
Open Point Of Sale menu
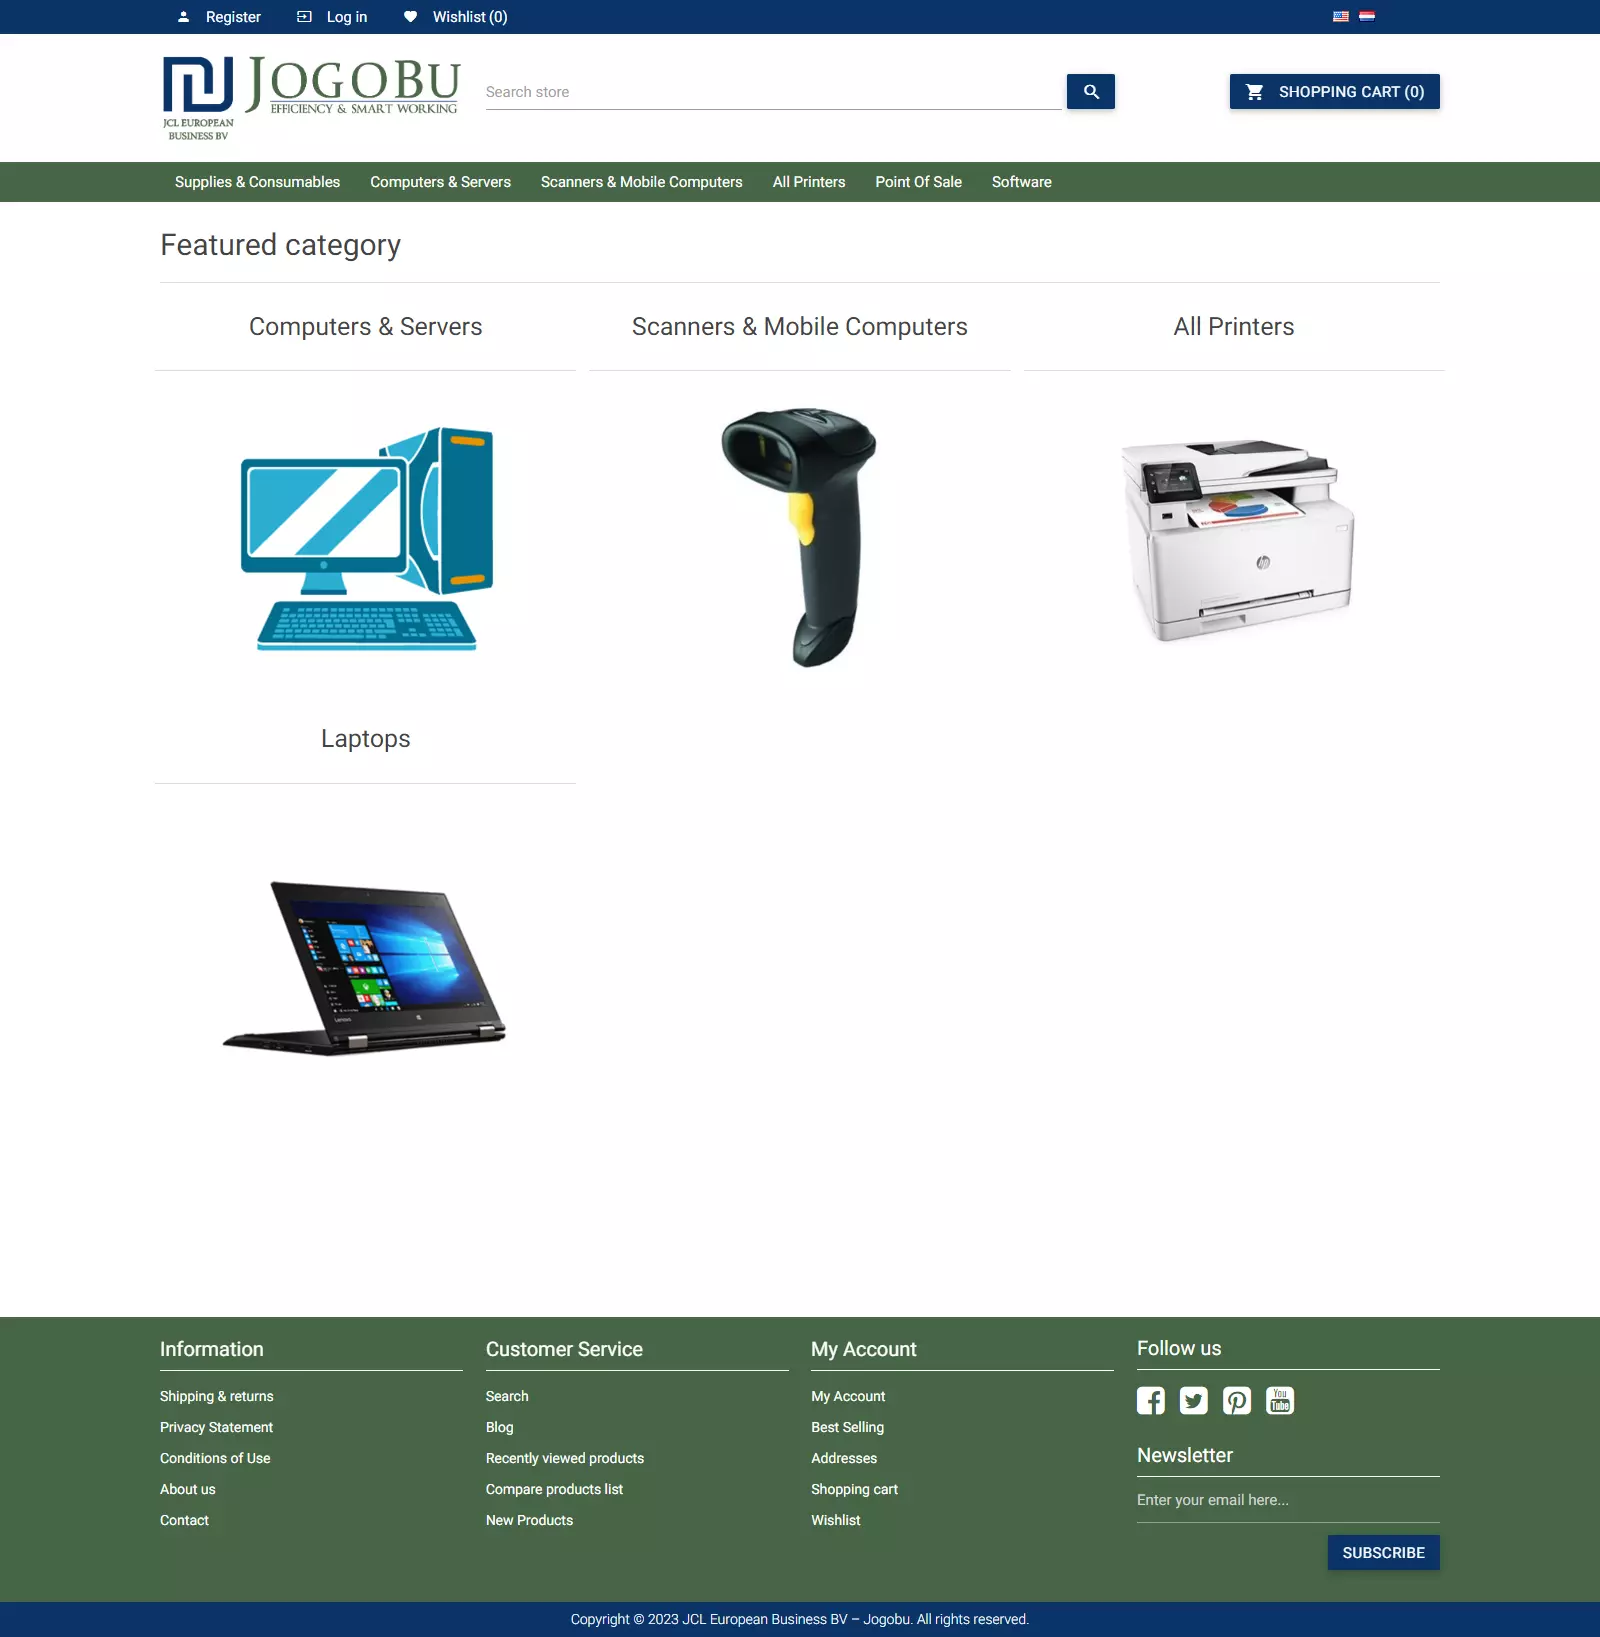pyautogui.click(x=918, y=182)
